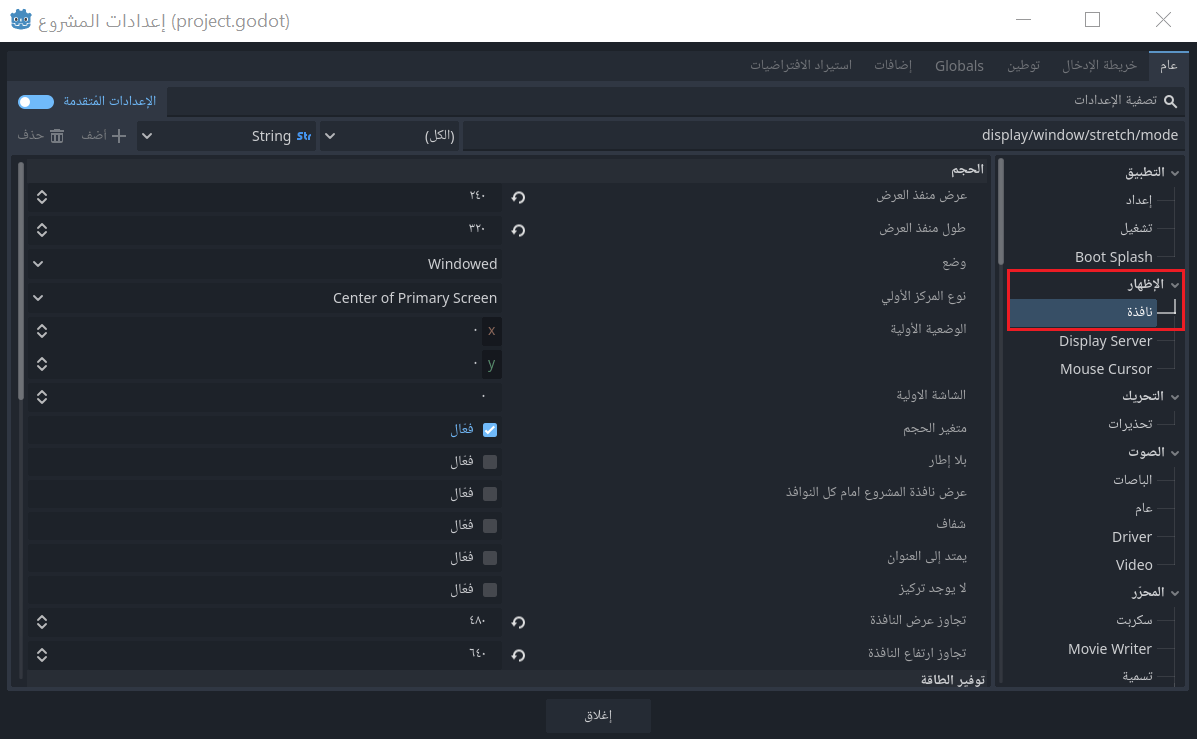Open the Globals tab
The image size is (1197, 739).
959,65
